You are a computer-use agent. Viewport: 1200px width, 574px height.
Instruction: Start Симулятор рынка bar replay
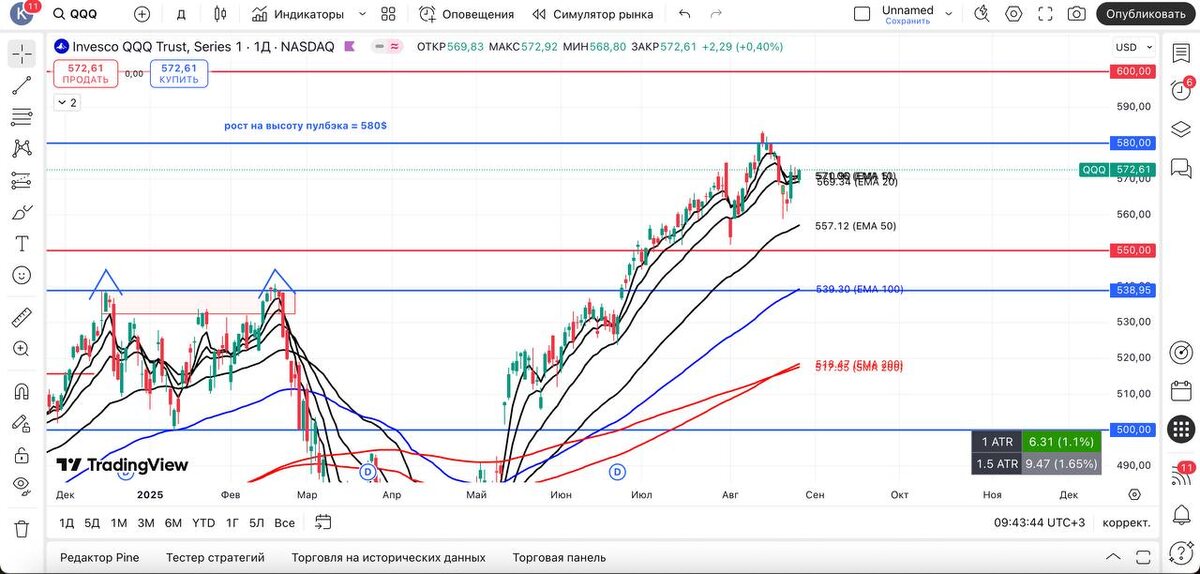(592, 14)
